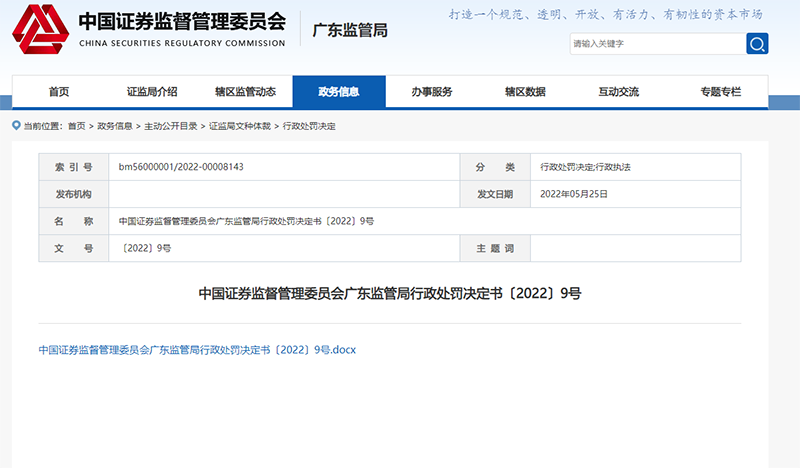Click the 索引号 label cell
800x468 pixels.
(73, 167)
